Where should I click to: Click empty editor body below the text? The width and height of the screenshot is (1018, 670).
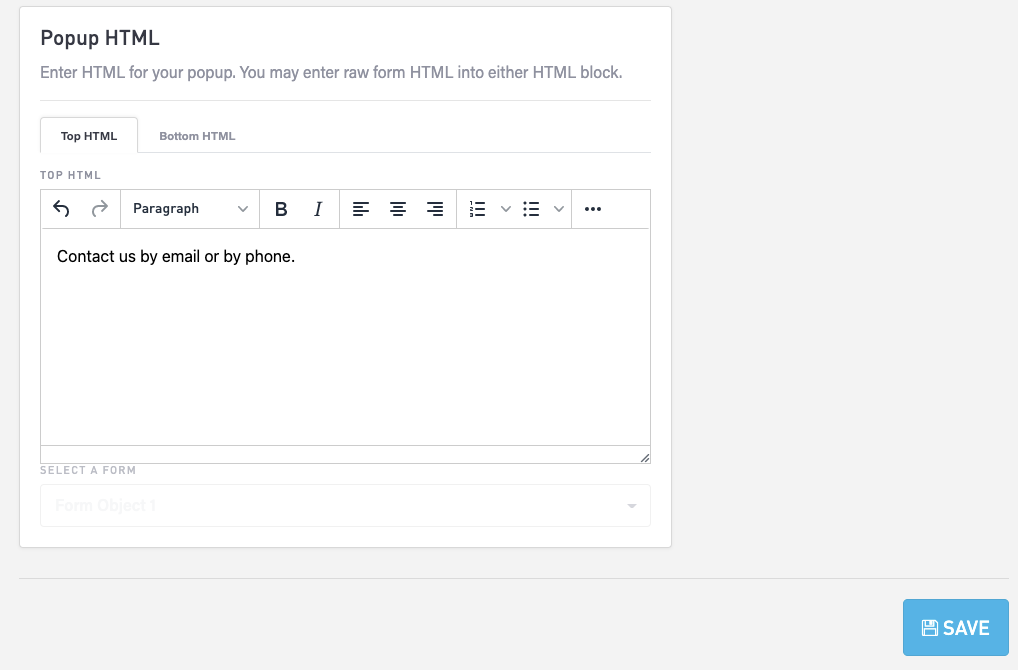tap(345, 360)
